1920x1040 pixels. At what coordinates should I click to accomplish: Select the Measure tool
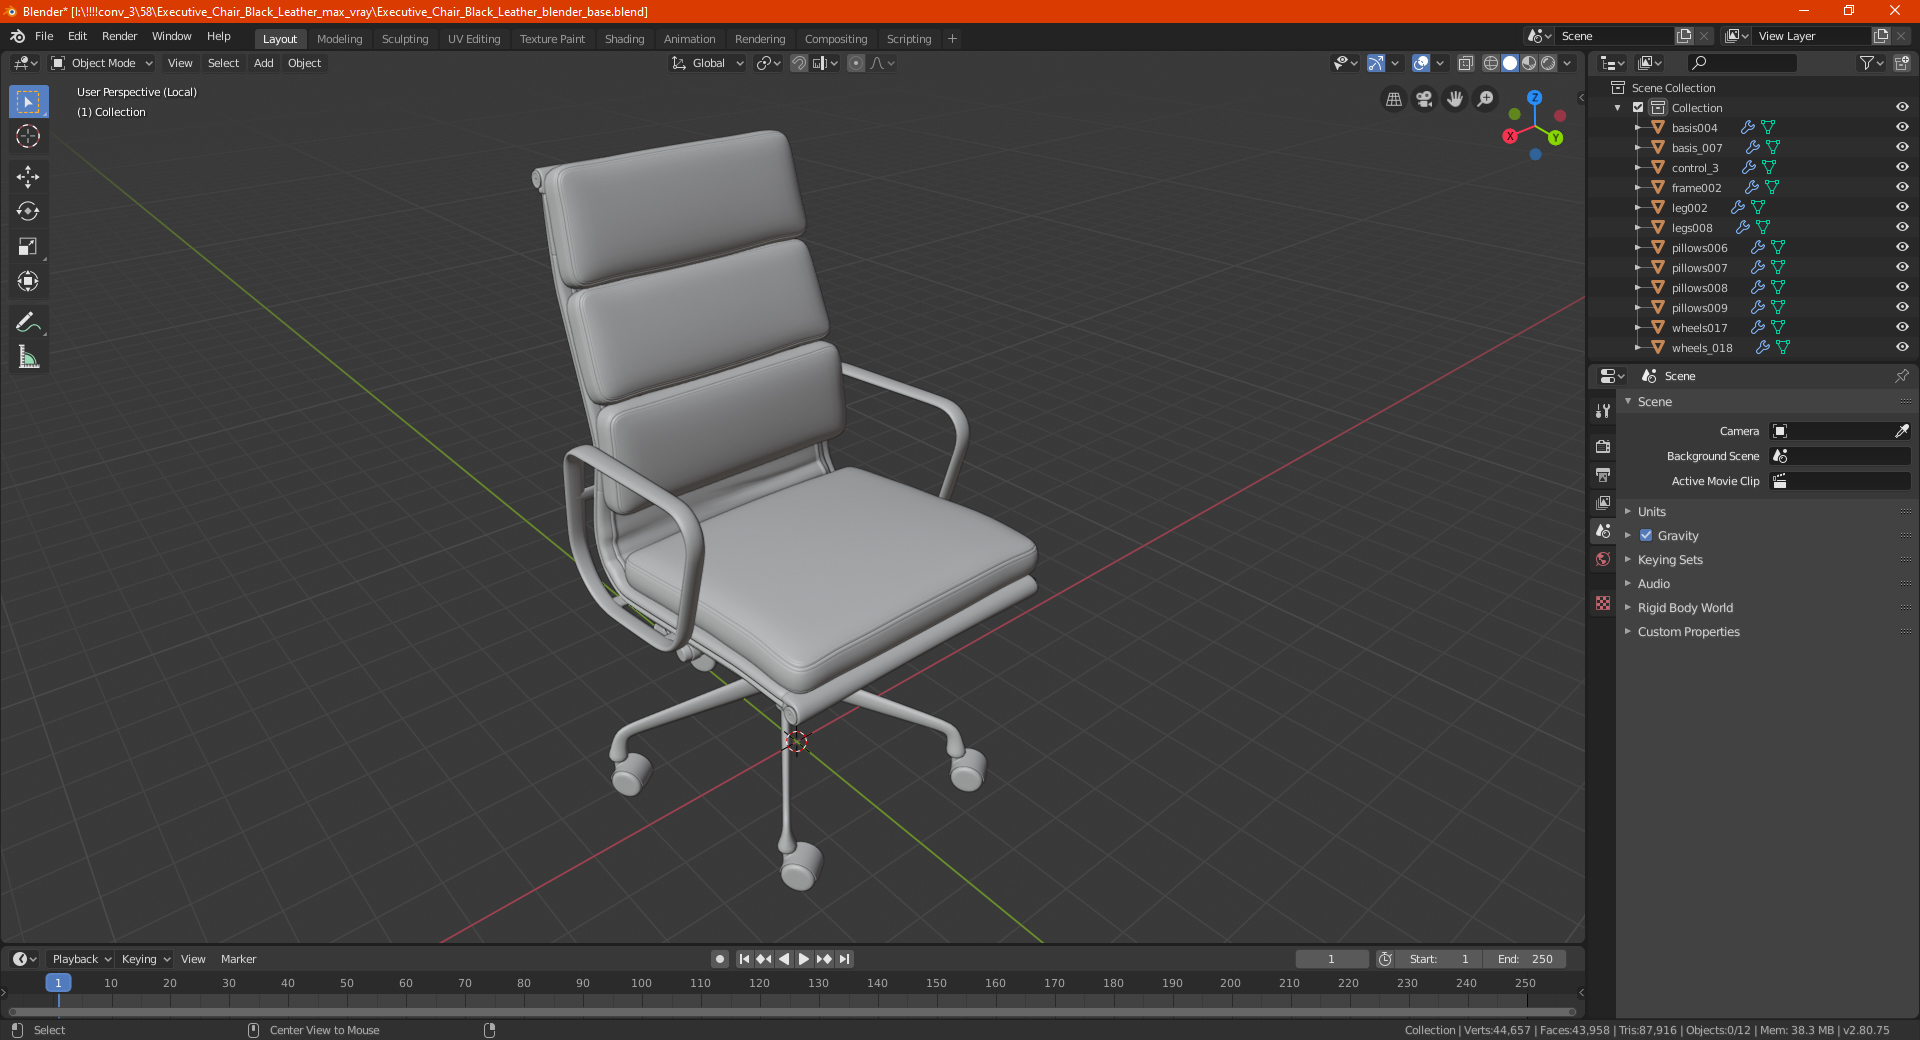coord(28,357)
